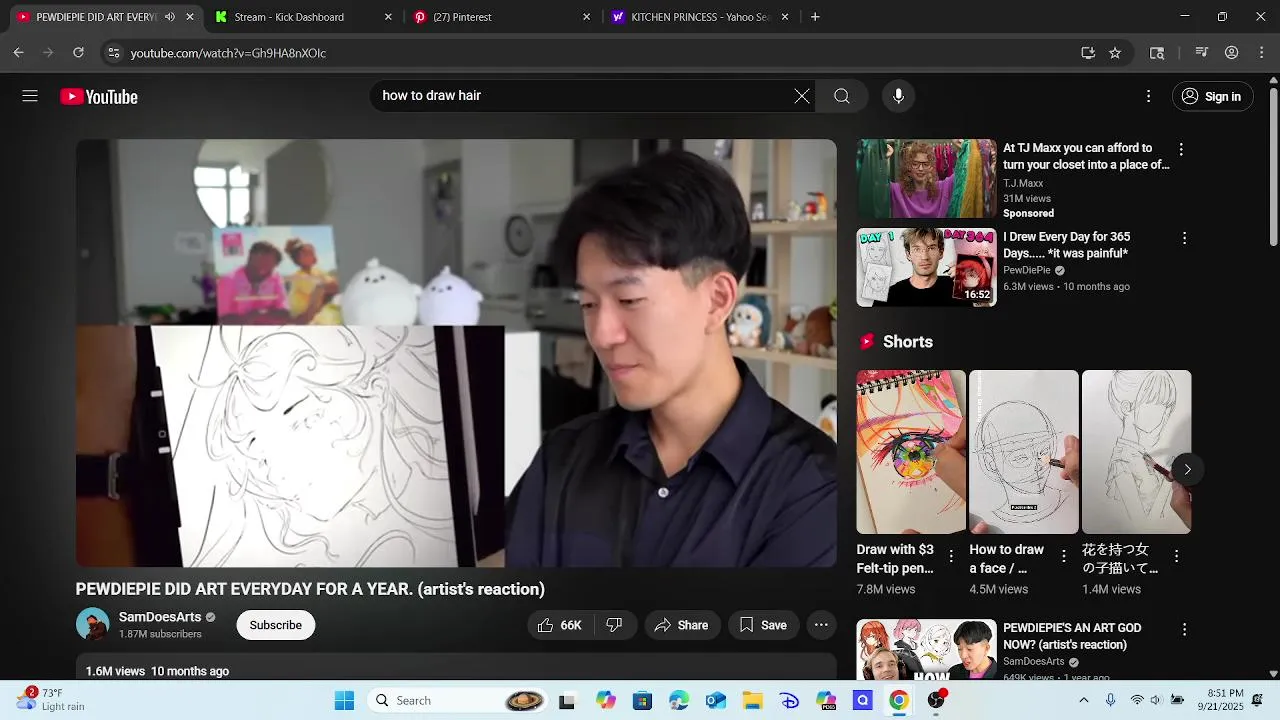Image resolution: width=1280 pixels, height=720 pixels.
Task: Open the How to draw a face short
Action: coord(1024,452)
